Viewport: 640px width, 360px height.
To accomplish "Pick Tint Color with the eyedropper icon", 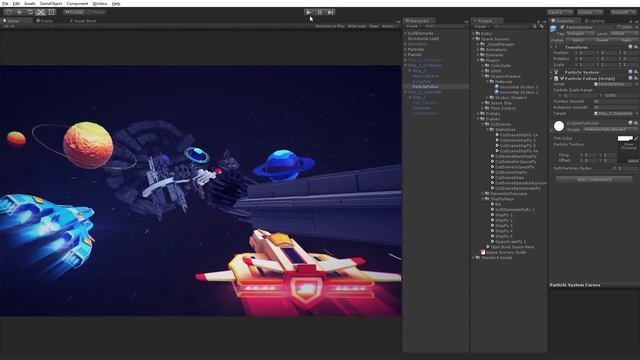I will coord(636,138).
